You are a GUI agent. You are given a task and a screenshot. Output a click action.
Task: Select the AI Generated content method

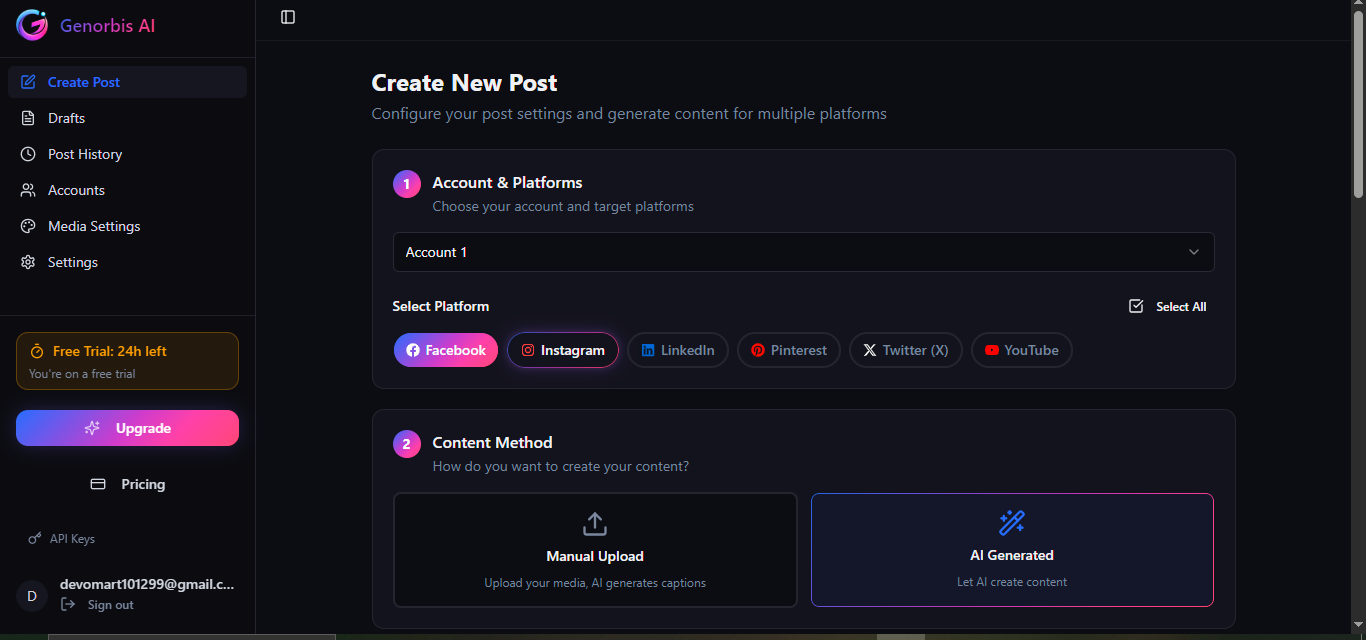1011,550
